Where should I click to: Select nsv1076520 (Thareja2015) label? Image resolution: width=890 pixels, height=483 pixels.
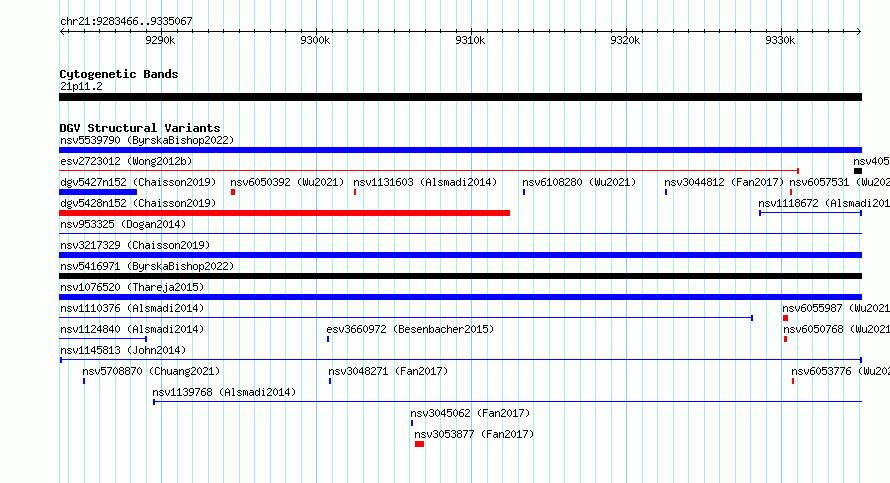pos(132,287)
